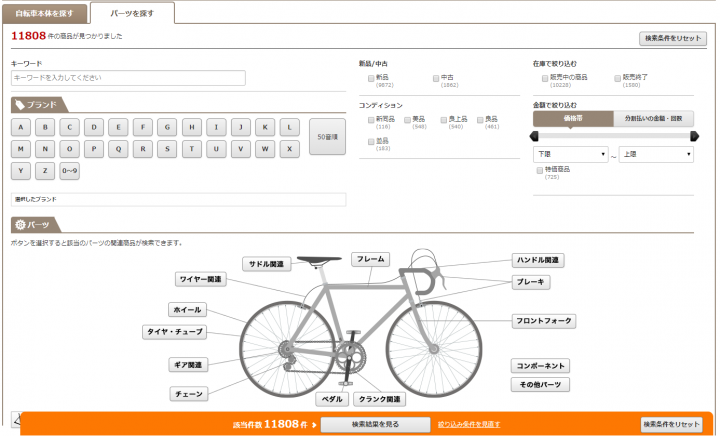Check the 新品 new item checkbox
This screenshot has width=720, height=436.
[x=371, y=77]
